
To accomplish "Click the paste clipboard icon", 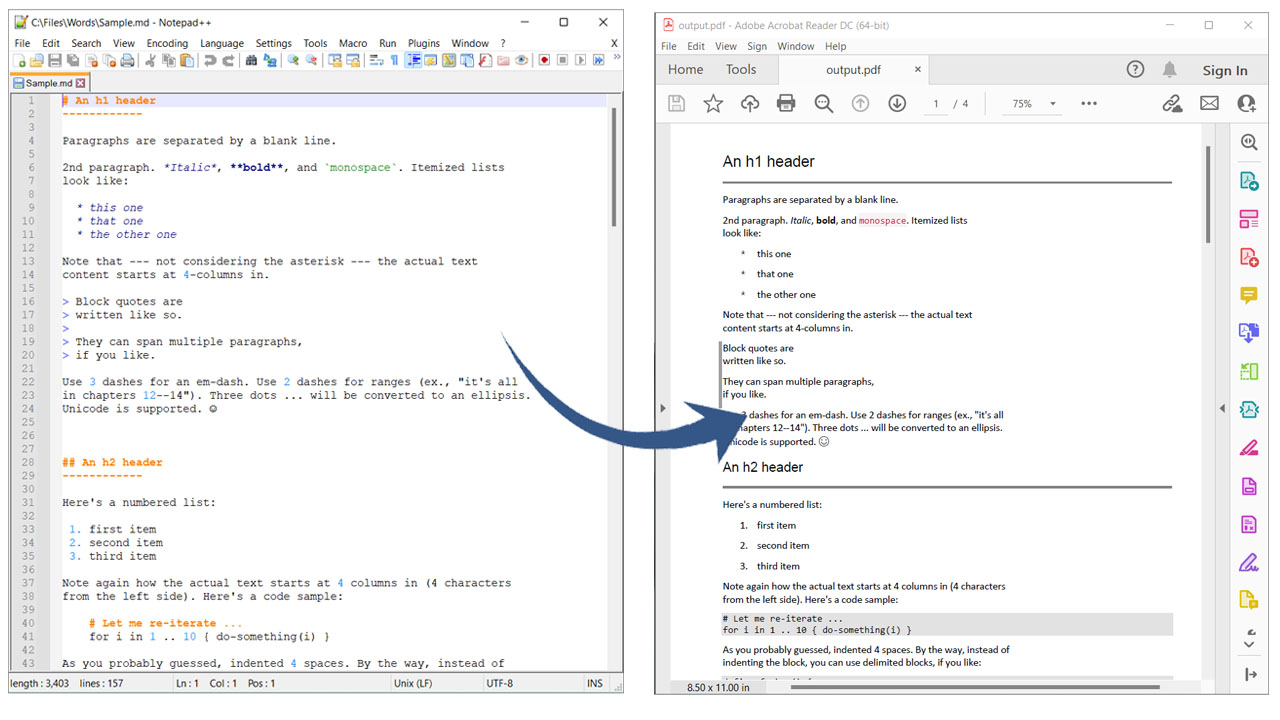I will (185, 60).
